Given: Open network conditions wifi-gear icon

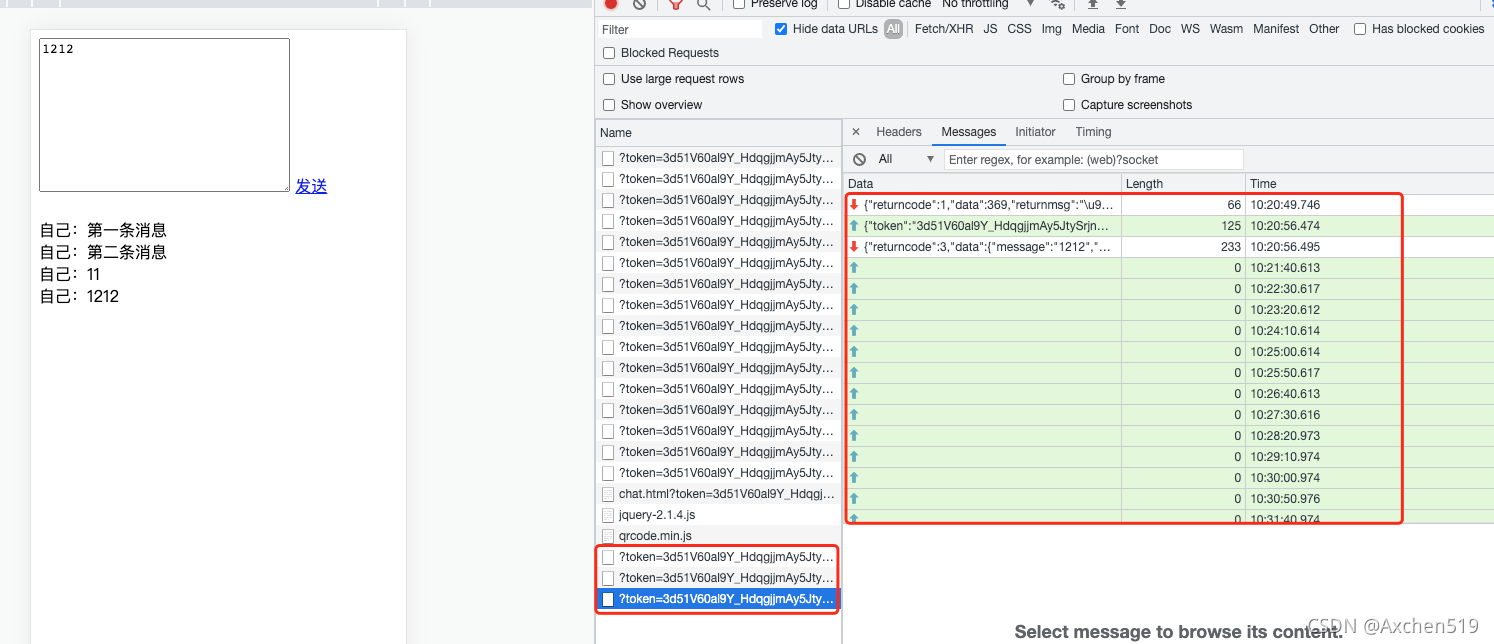Looking at the screenshot, I should point(1058,4).
